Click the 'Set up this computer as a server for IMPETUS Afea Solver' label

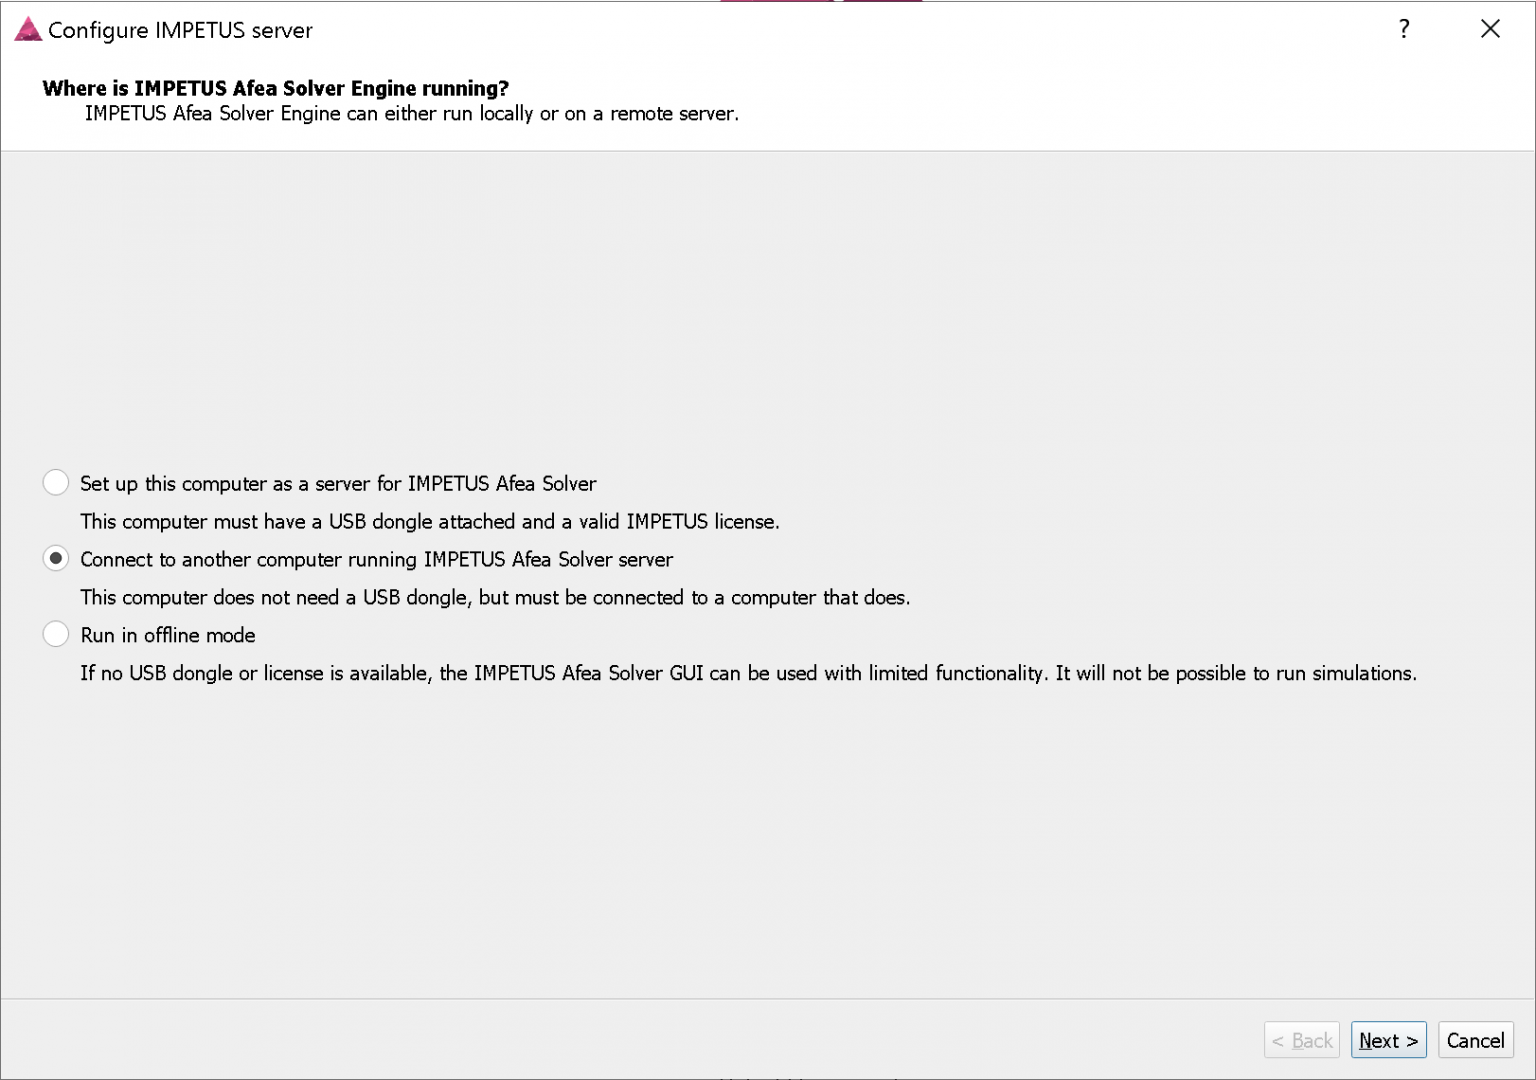pyautogui.click(x=338, y=484)
